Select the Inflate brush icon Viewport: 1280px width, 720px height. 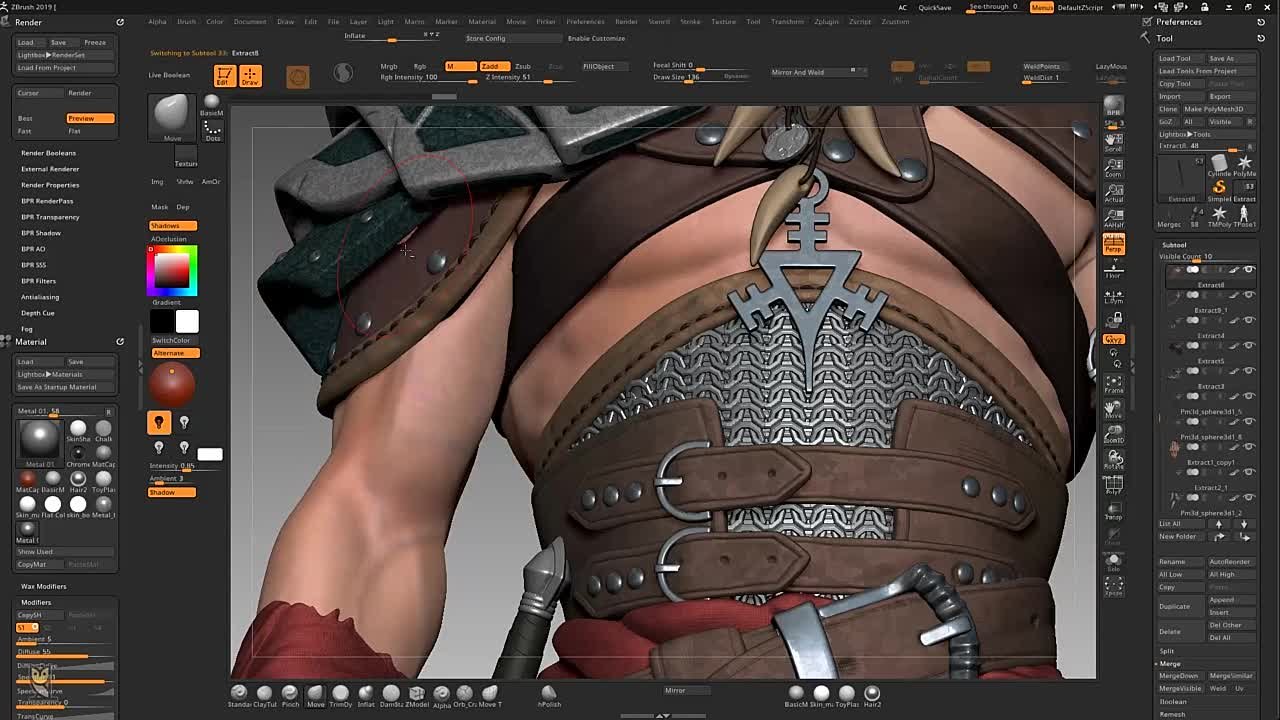[365, 694]
